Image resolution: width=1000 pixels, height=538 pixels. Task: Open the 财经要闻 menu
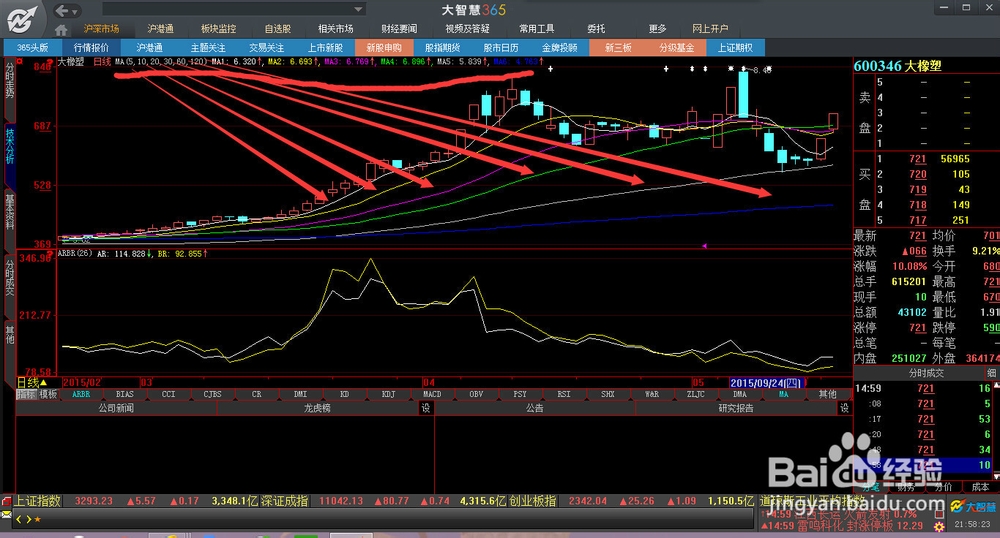399,29
